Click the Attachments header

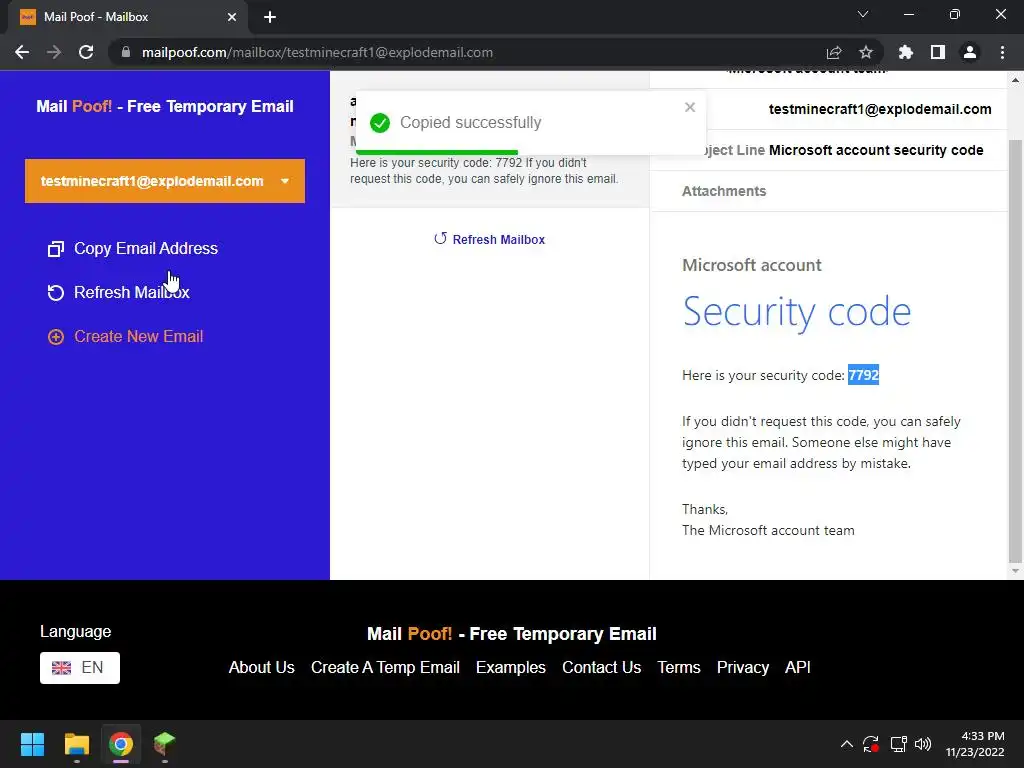tap(724, 191)
